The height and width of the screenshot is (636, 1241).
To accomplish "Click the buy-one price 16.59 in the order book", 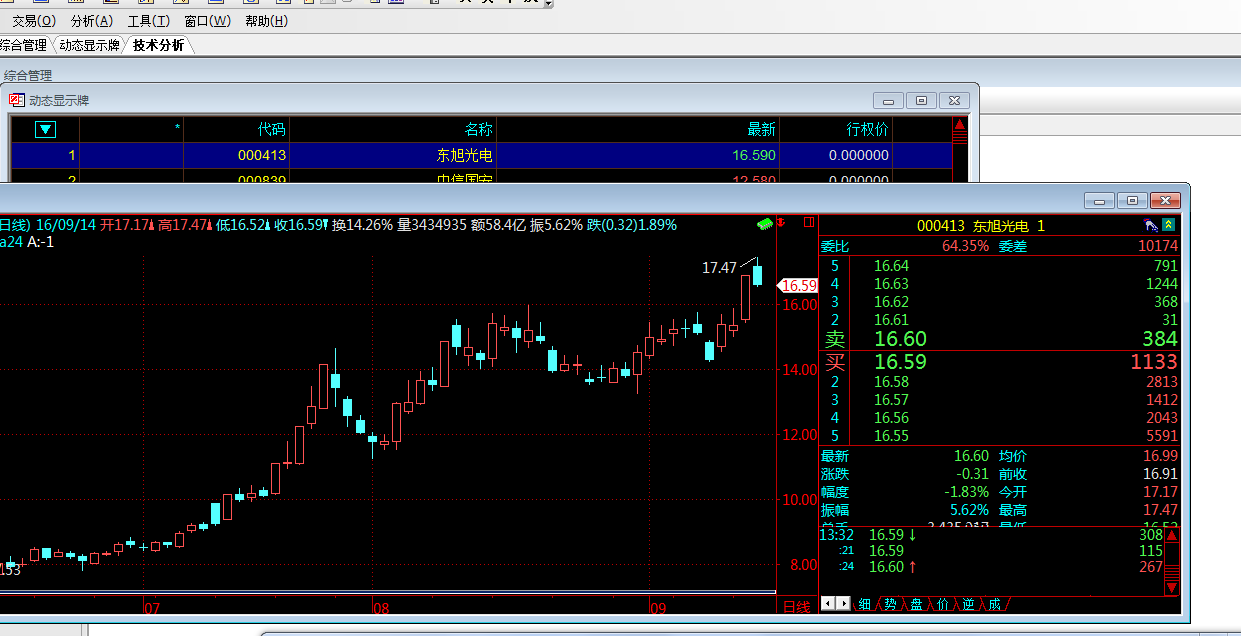I will (x=900, y=361).
